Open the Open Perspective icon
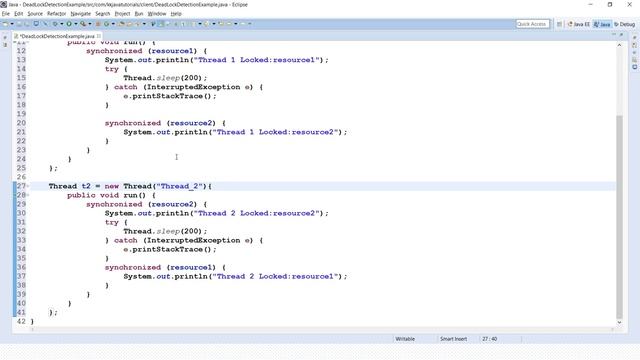 coord(559,24)
